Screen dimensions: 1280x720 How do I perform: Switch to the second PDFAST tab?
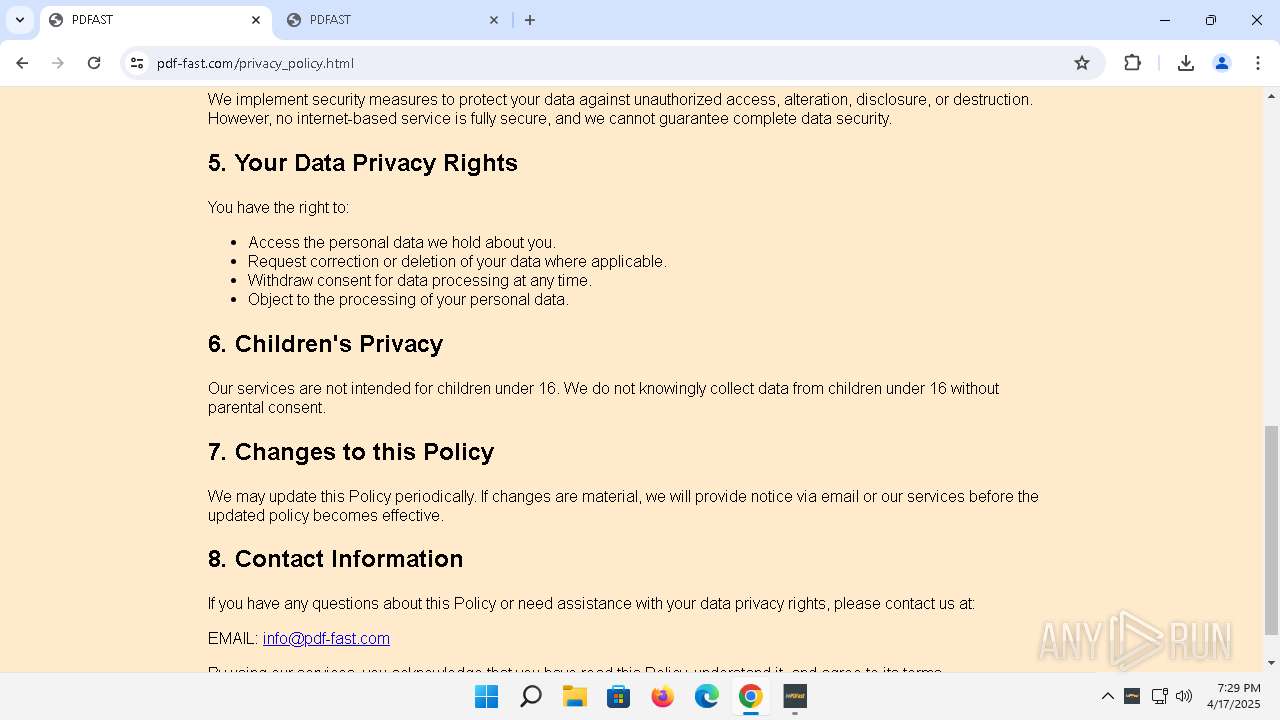(x=393, y=20)
